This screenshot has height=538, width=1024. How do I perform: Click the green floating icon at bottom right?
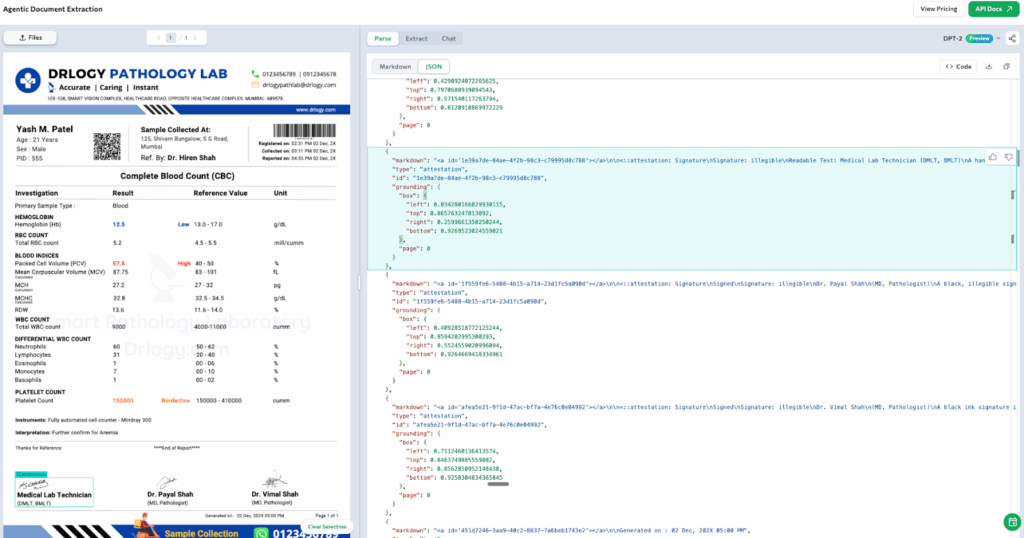pos(1011,522)
